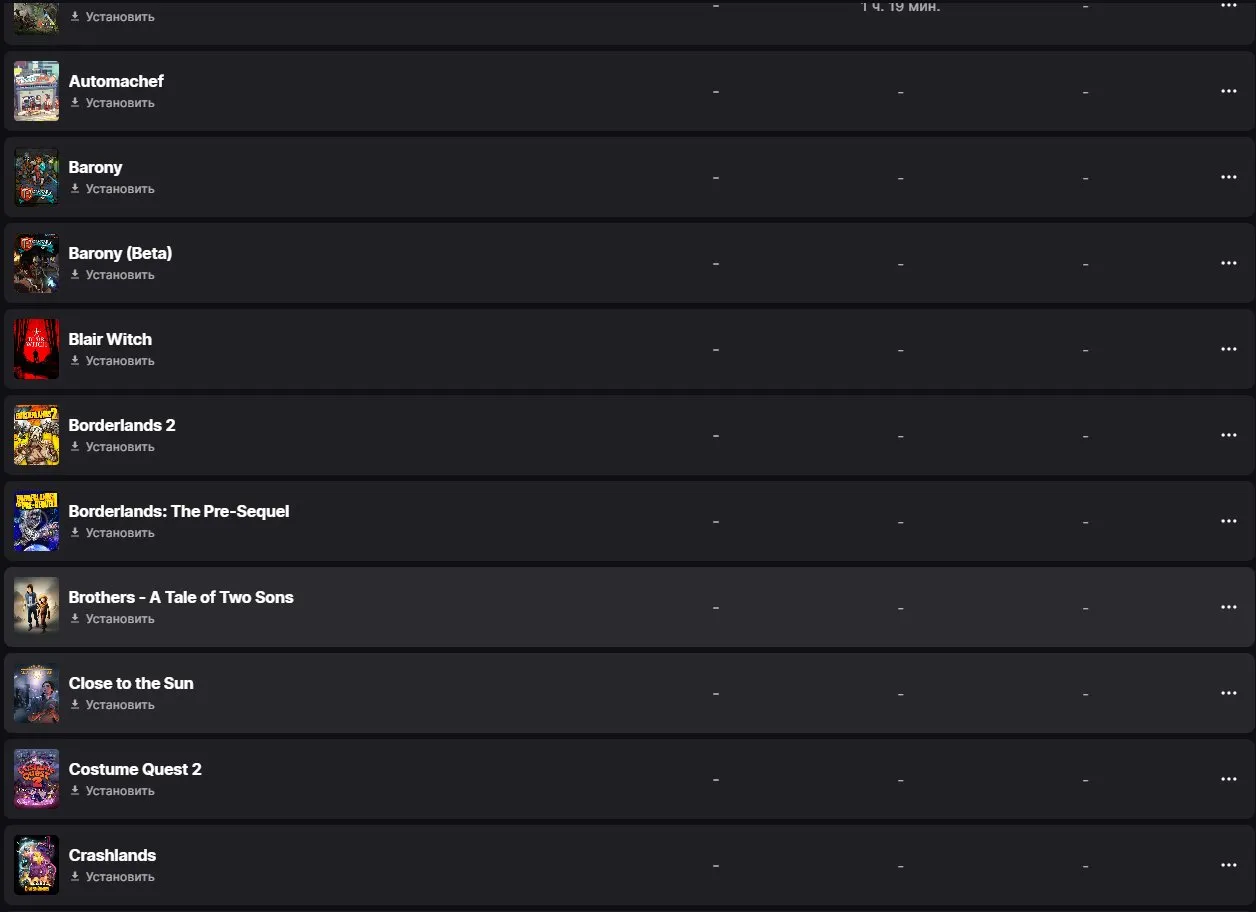Open the three-dot menu for Automachef
Image resolution: width=1256 pixels, height=912 pixels.
(x=1229, y=91)
